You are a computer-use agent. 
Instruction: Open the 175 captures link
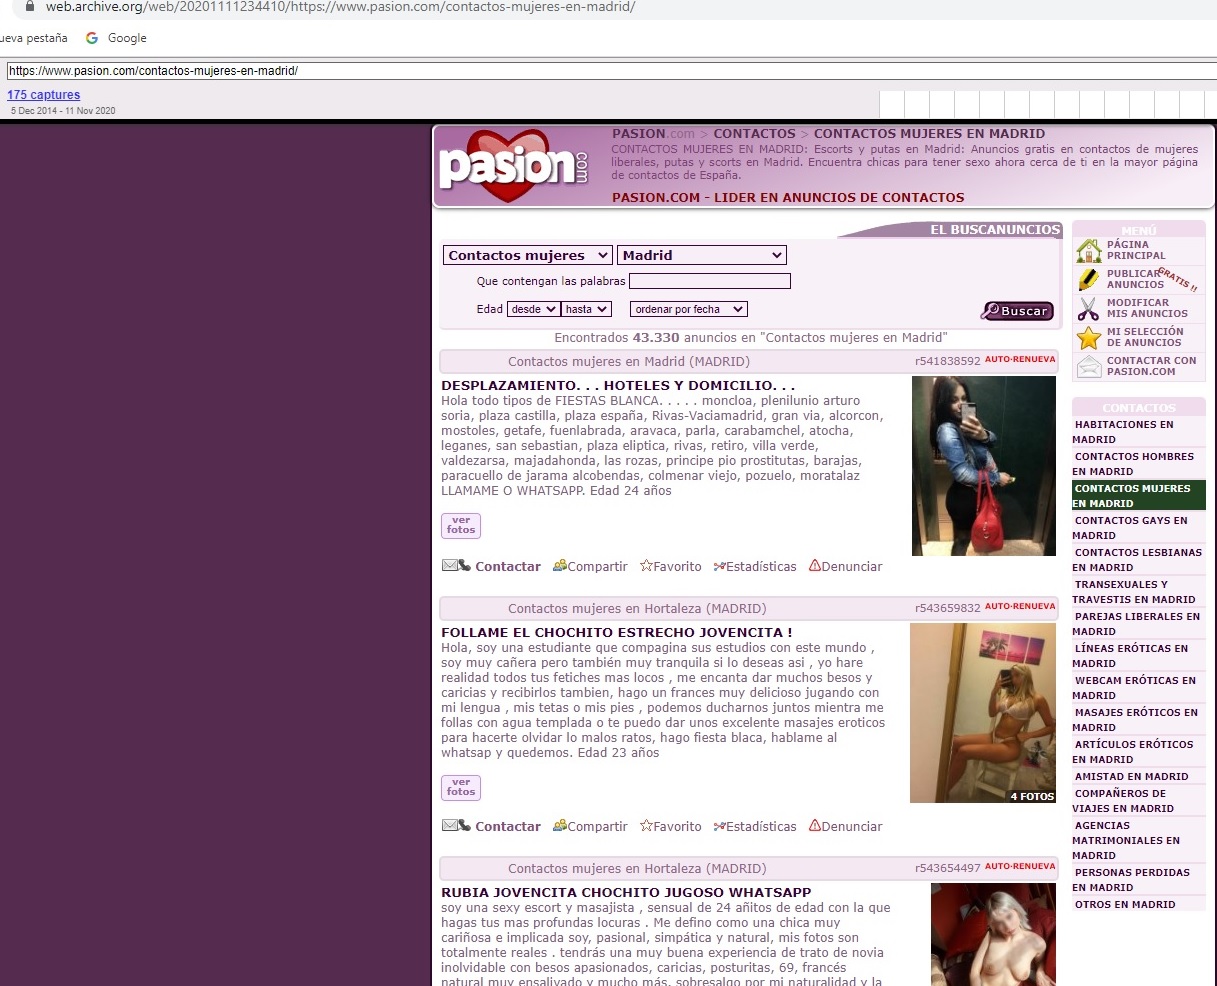[x=44, y=95]
